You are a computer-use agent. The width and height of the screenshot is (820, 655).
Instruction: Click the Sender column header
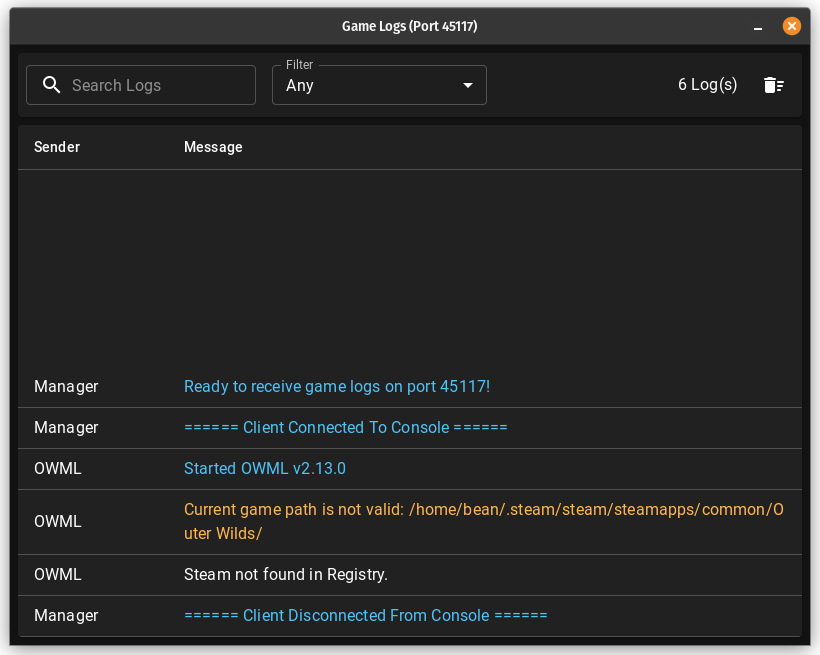57,147
